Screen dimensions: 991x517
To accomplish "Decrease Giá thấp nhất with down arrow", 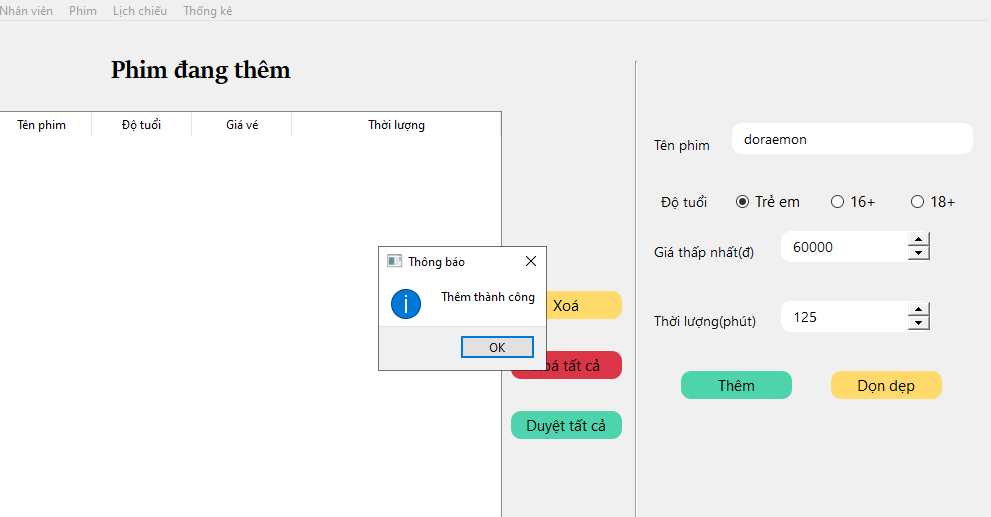I will point(918,253).
